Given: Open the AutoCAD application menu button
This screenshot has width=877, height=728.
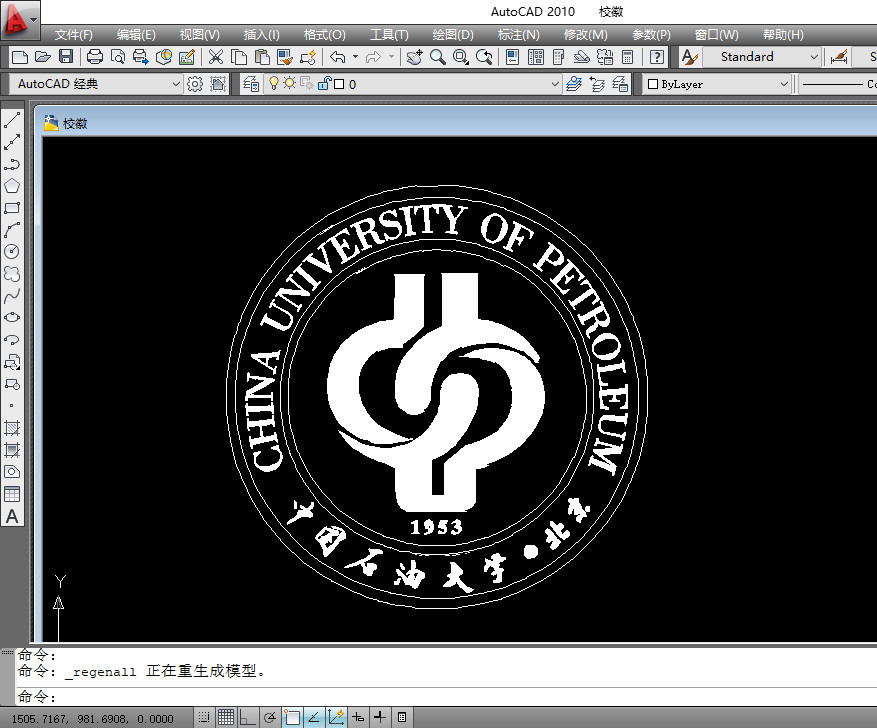Looking at the screenshot, I should tap(20, 20).
